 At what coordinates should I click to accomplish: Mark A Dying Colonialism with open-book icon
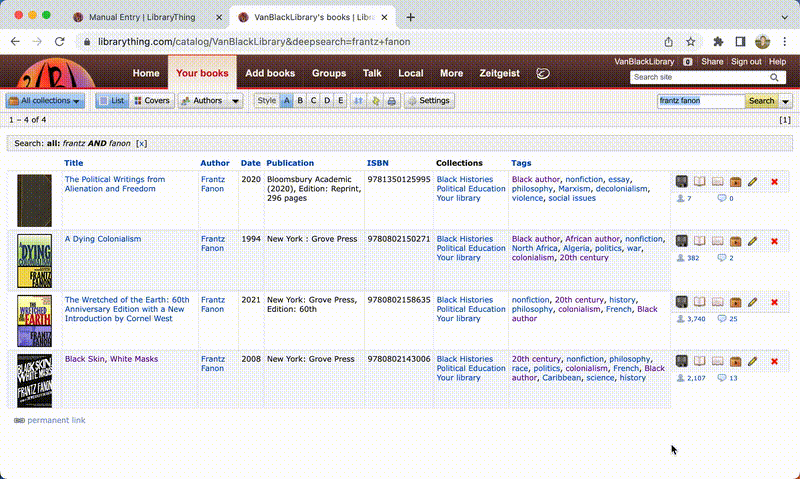[x=699, y=241]
